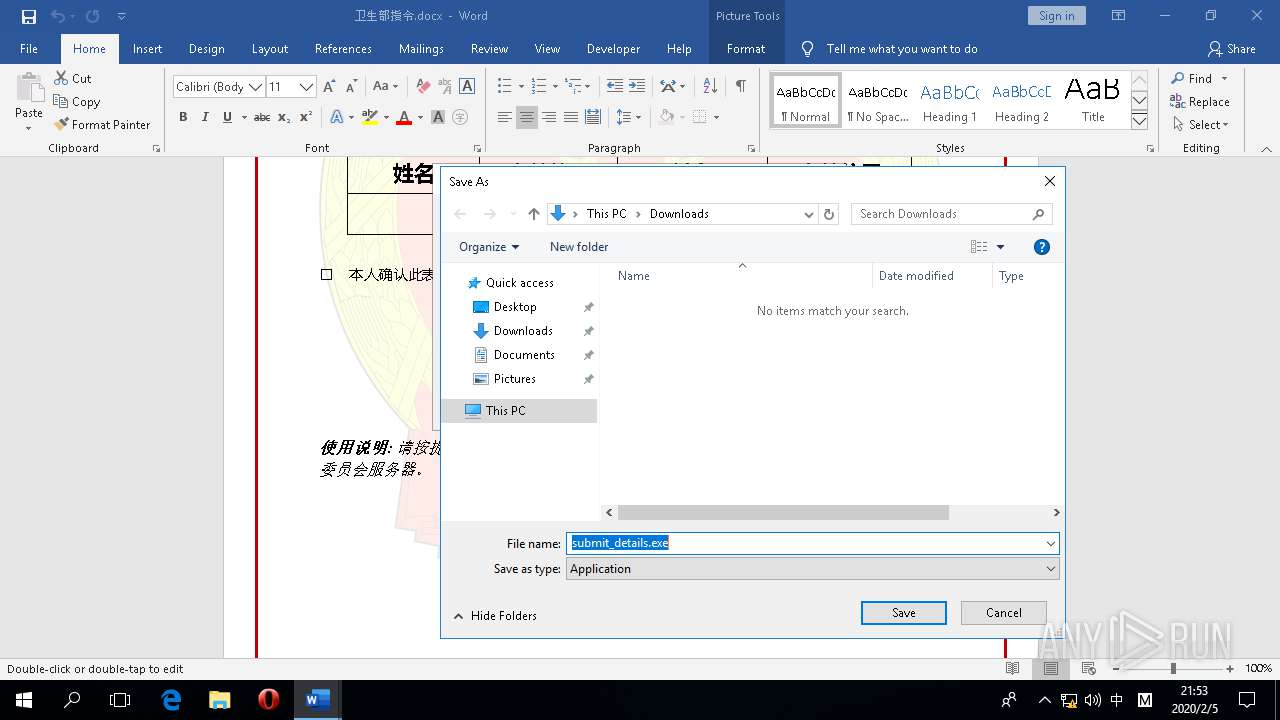Apply the red font color
Screen dimensions: 1280x720
coord(404,117)
